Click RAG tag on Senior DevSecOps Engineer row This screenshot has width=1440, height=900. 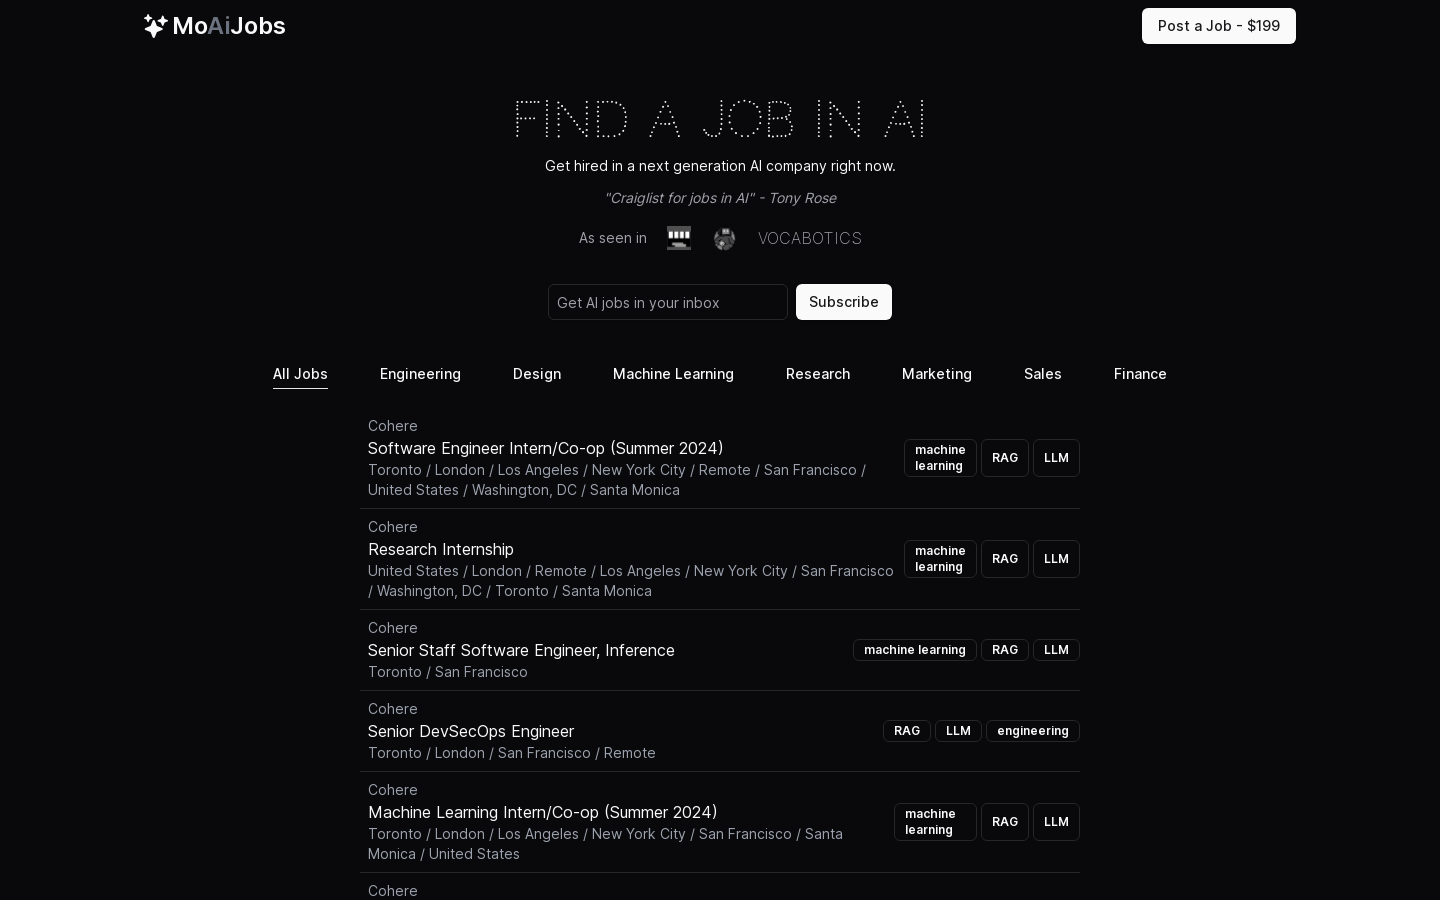(907, 731)
